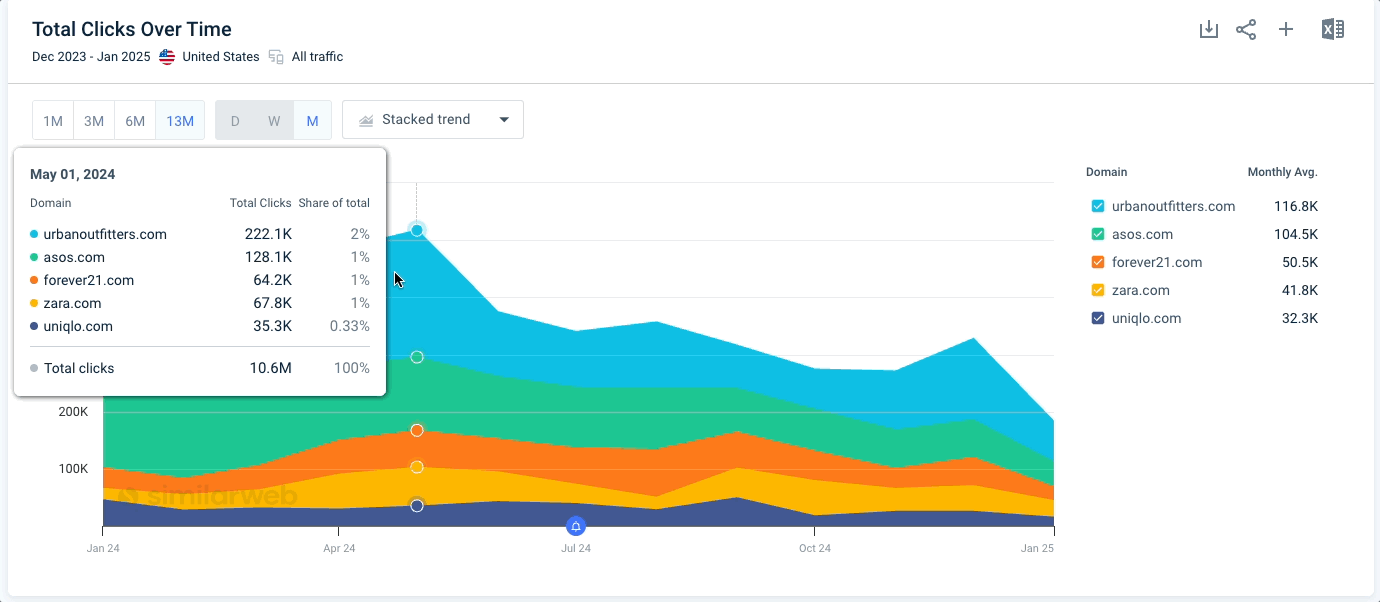This screenshot has height=602, width=1380.
Task: Click urbanoutfitters.com label in legend
Action: pyautogui.click(x=1173, y=206)
